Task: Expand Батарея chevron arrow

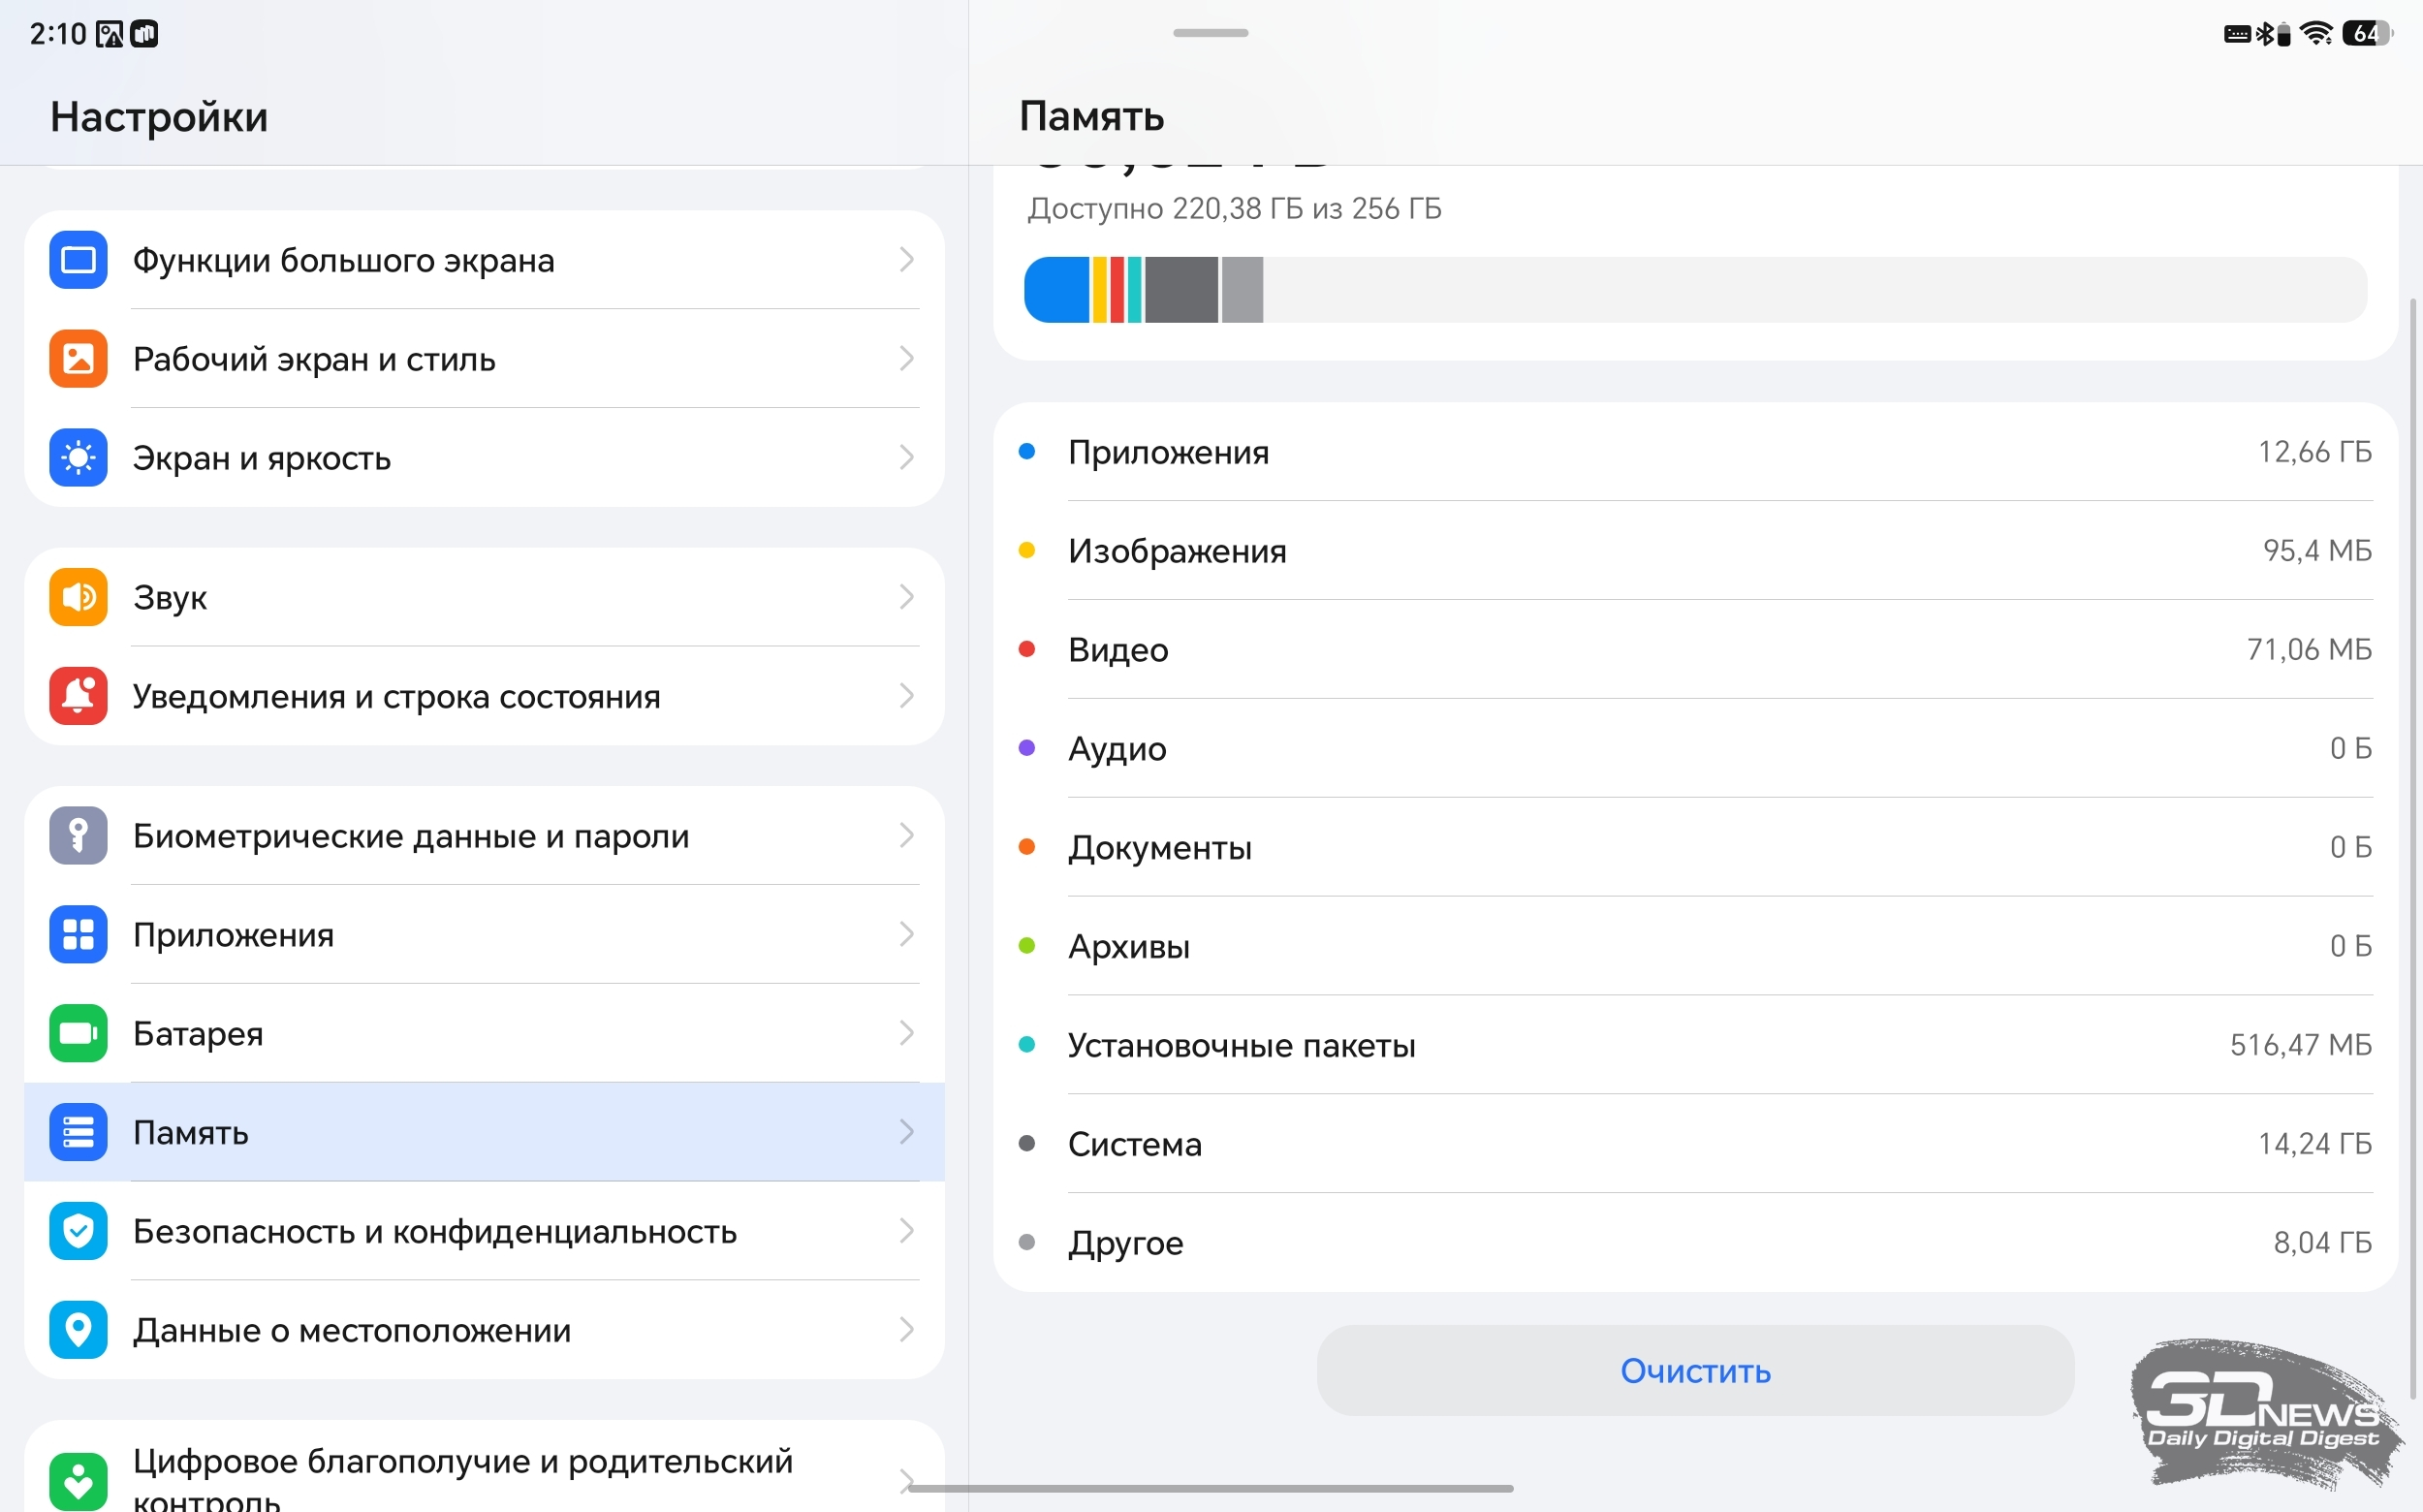Action: (906, 1033)
